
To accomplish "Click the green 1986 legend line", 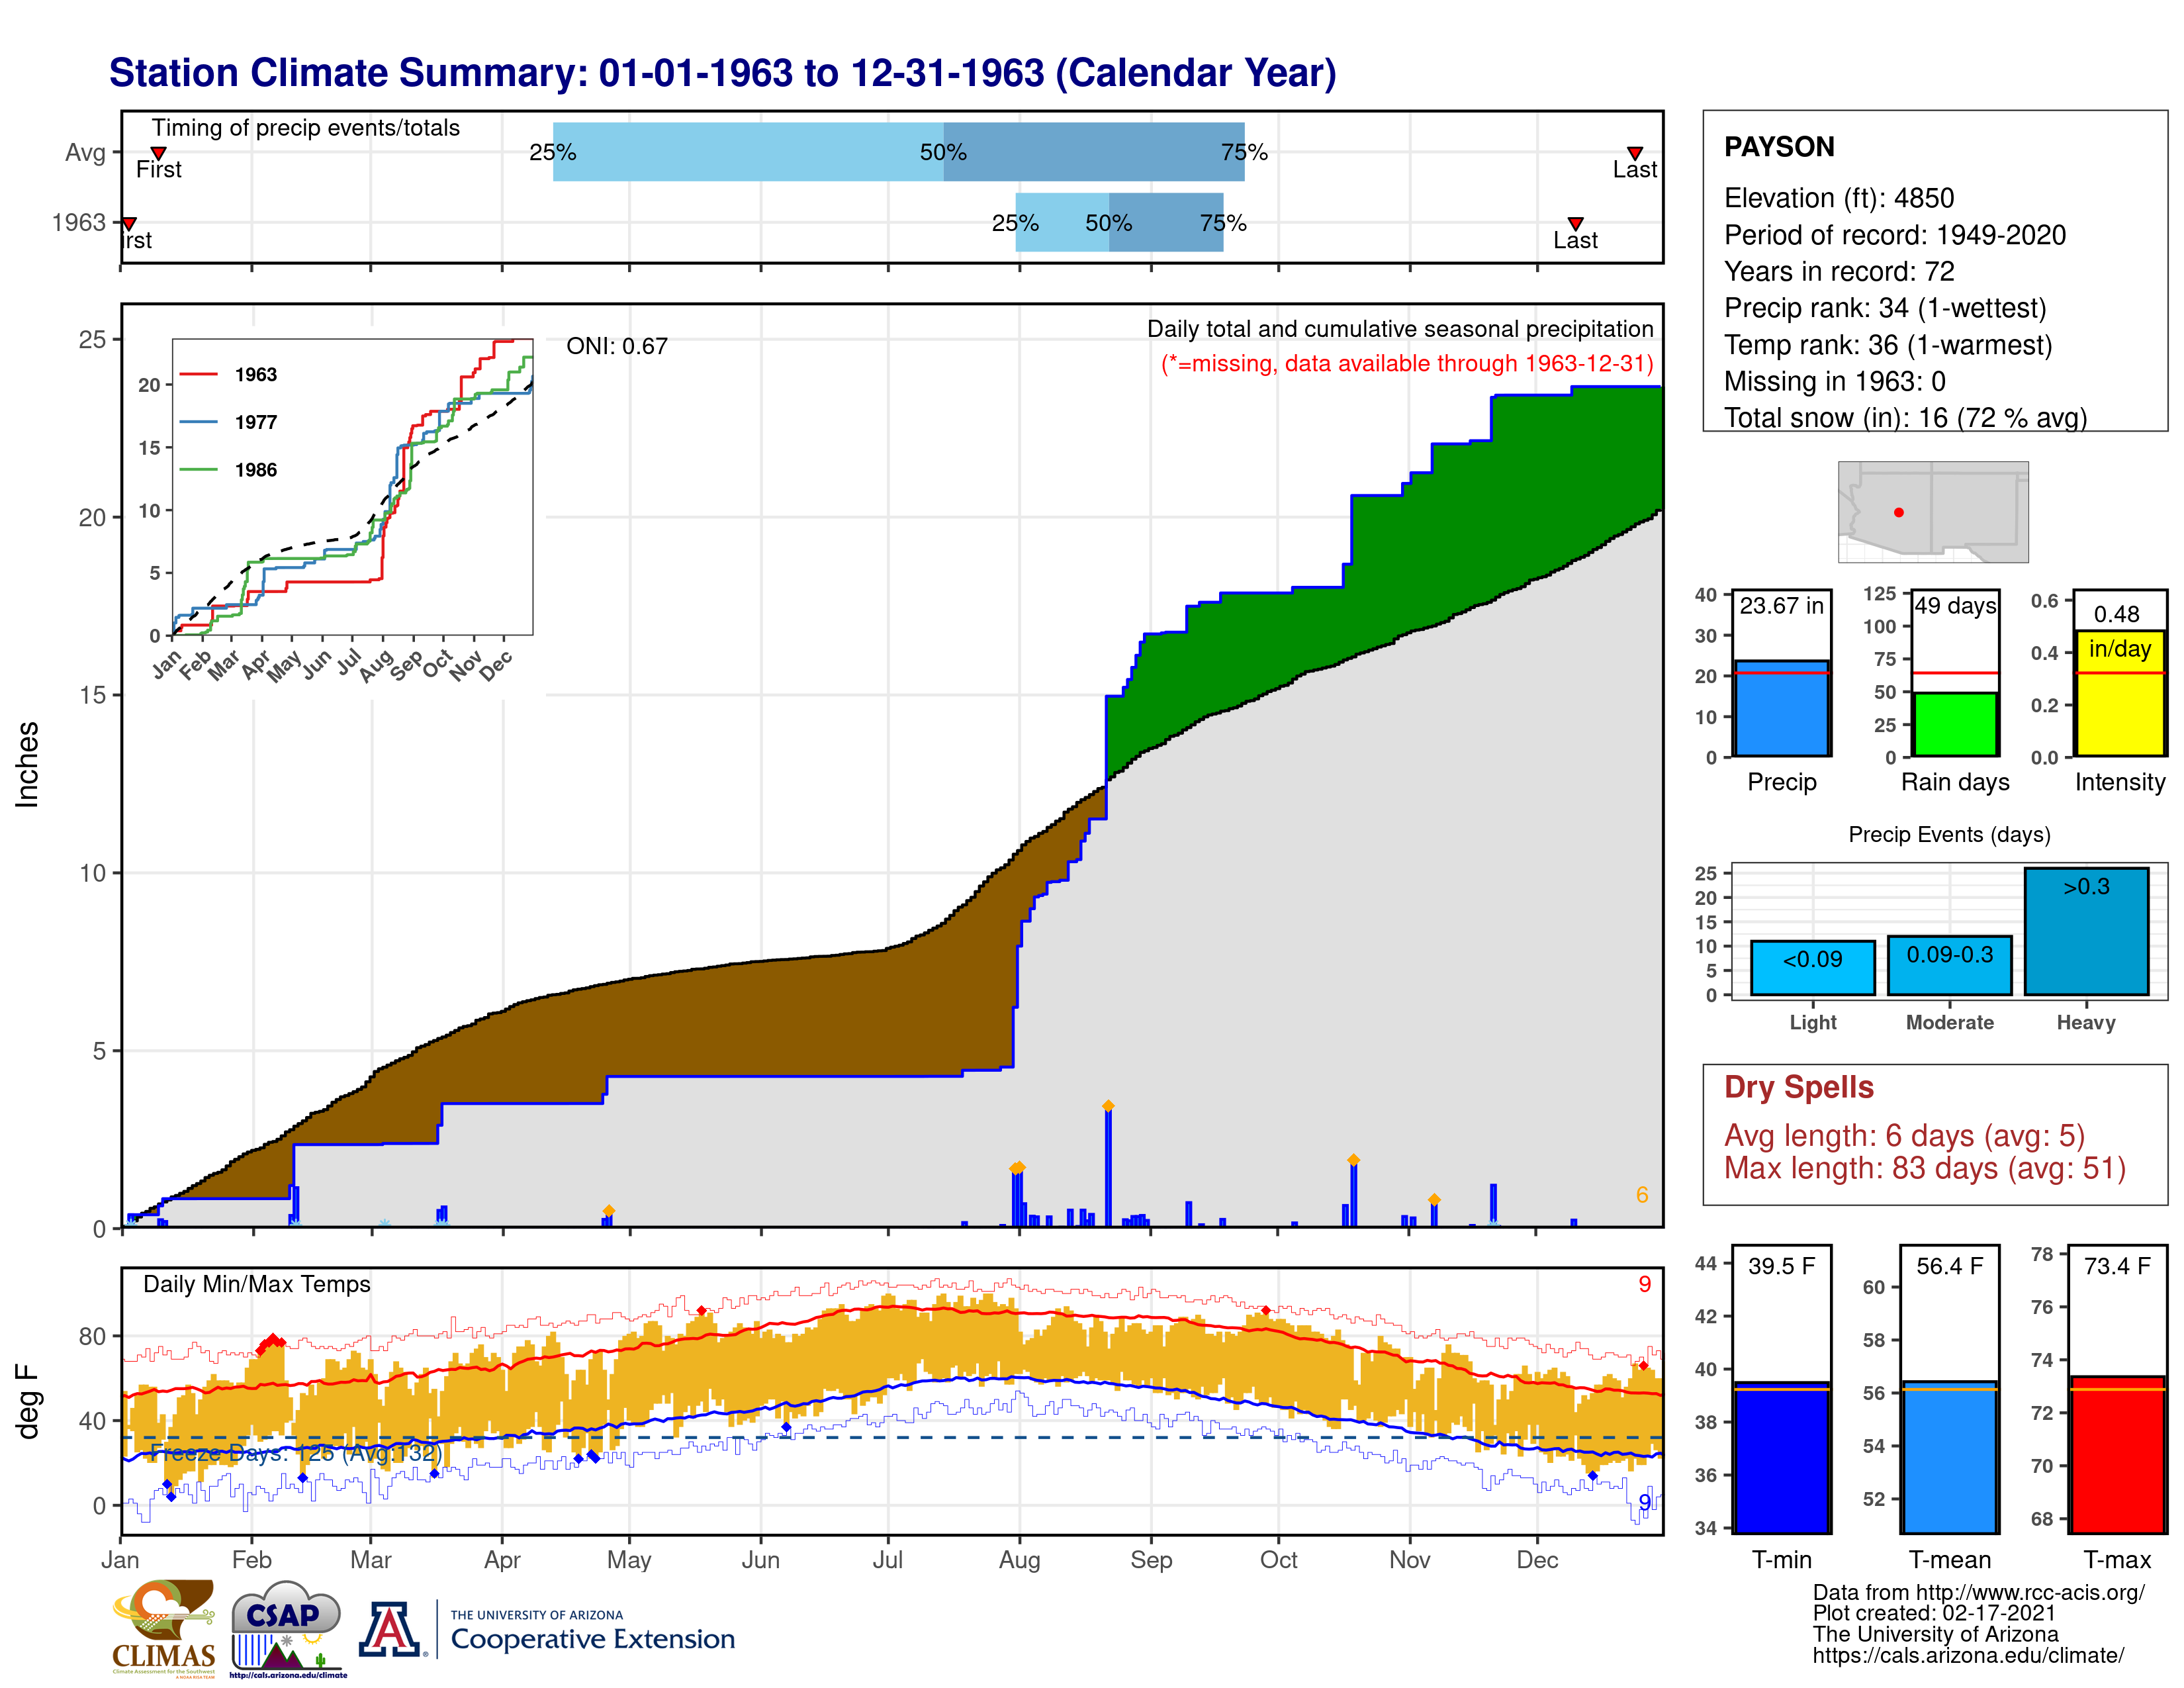I will 198,469.
